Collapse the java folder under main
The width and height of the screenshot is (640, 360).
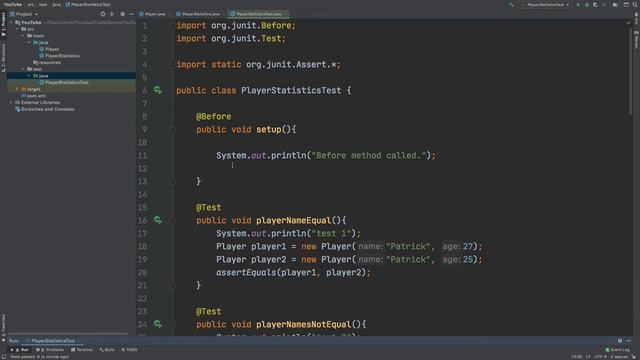pyautogui.click(x=29, y=42)
